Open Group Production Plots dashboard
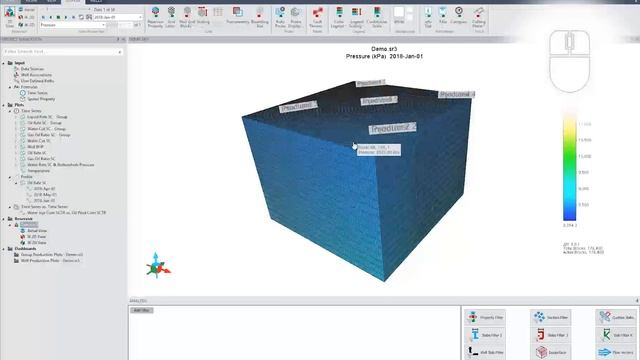 tap(51, 255)
